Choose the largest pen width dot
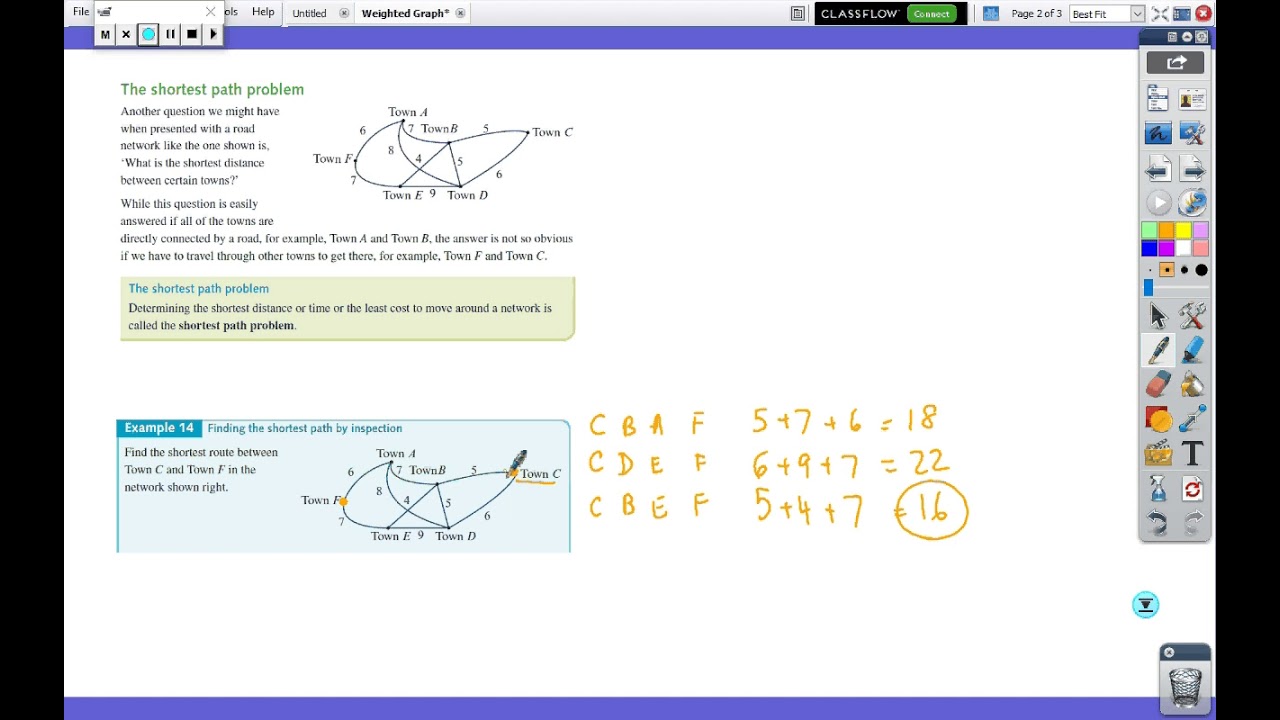The image size is (1280, 720). (1201, 270)
